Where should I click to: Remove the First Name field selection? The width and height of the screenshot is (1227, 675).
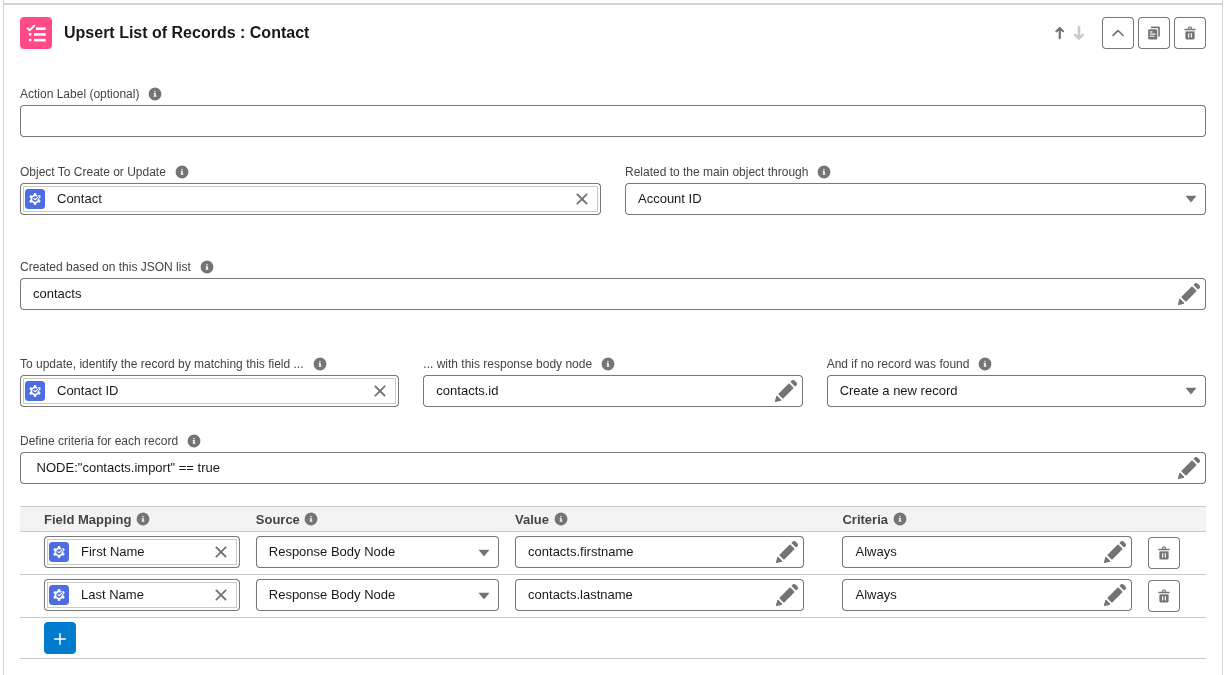tap(221, 552)
